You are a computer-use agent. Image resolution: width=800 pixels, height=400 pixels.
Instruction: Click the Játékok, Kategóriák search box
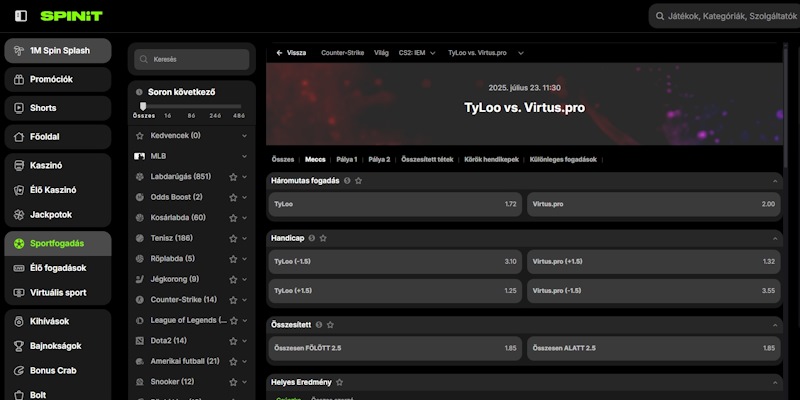coord(724,16)
